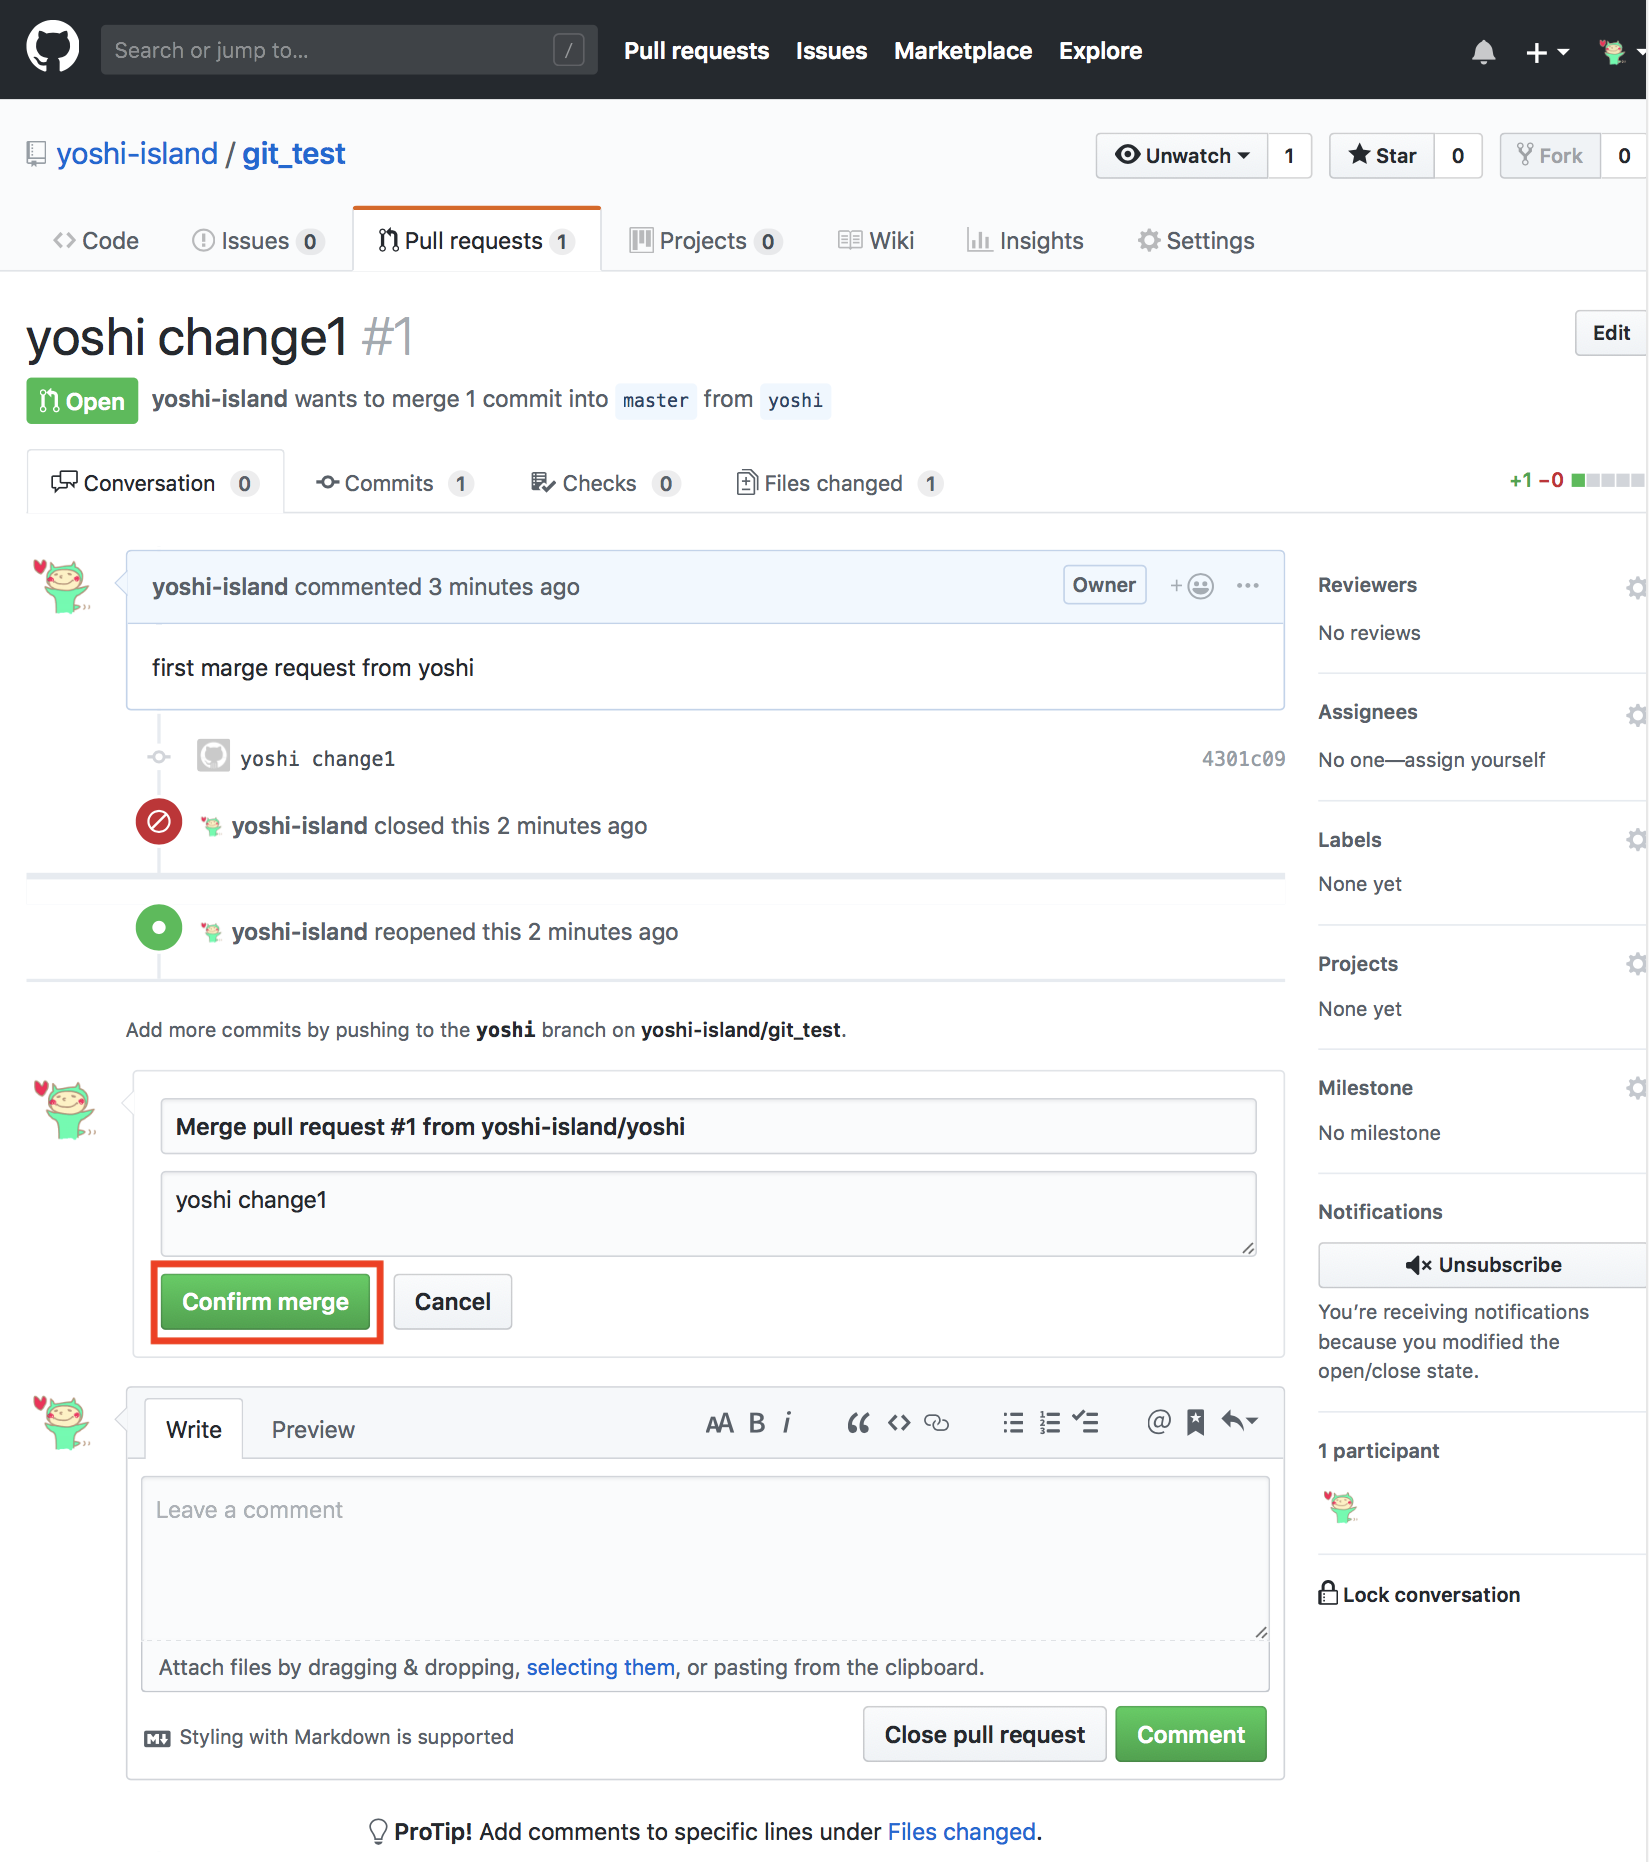Image resolution: width=1649 pixels, height=1862 pixels.
Task: Edit the merge commit title field
Action: pos(708,1127)
